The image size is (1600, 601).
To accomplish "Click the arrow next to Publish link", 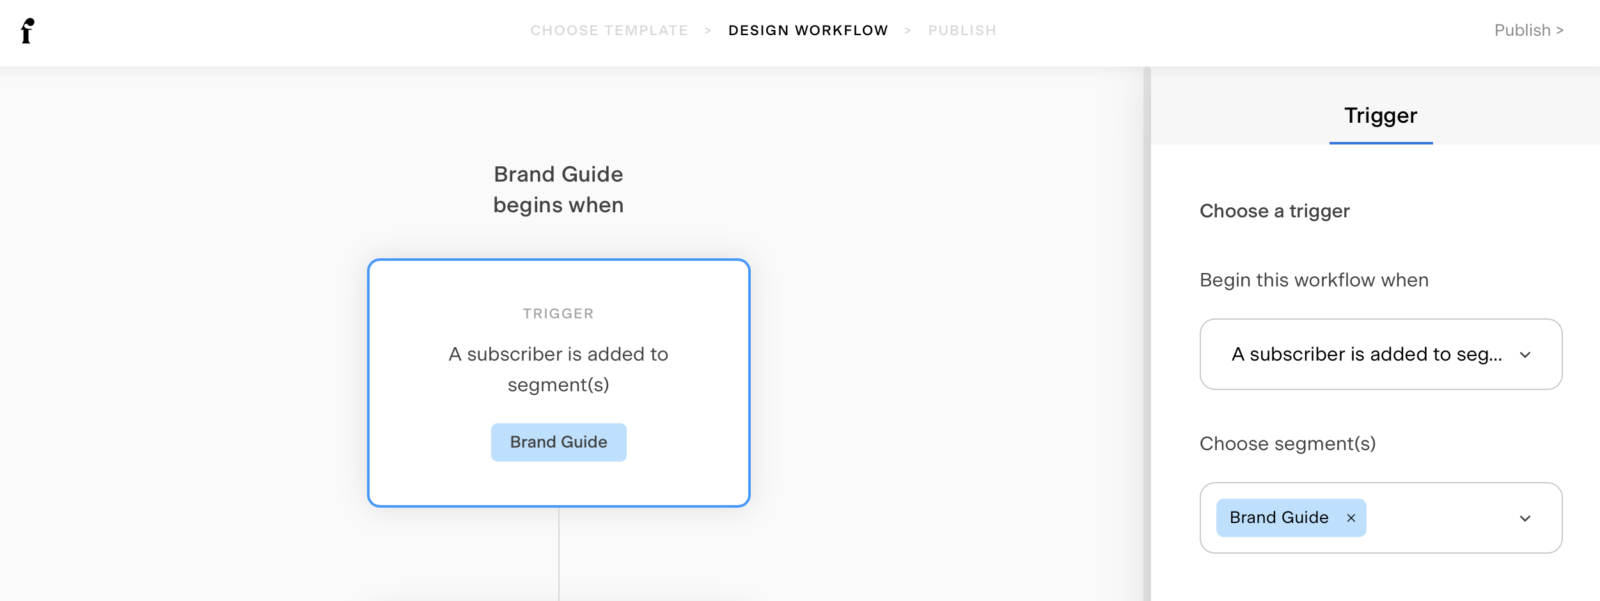I will 1560,30.
